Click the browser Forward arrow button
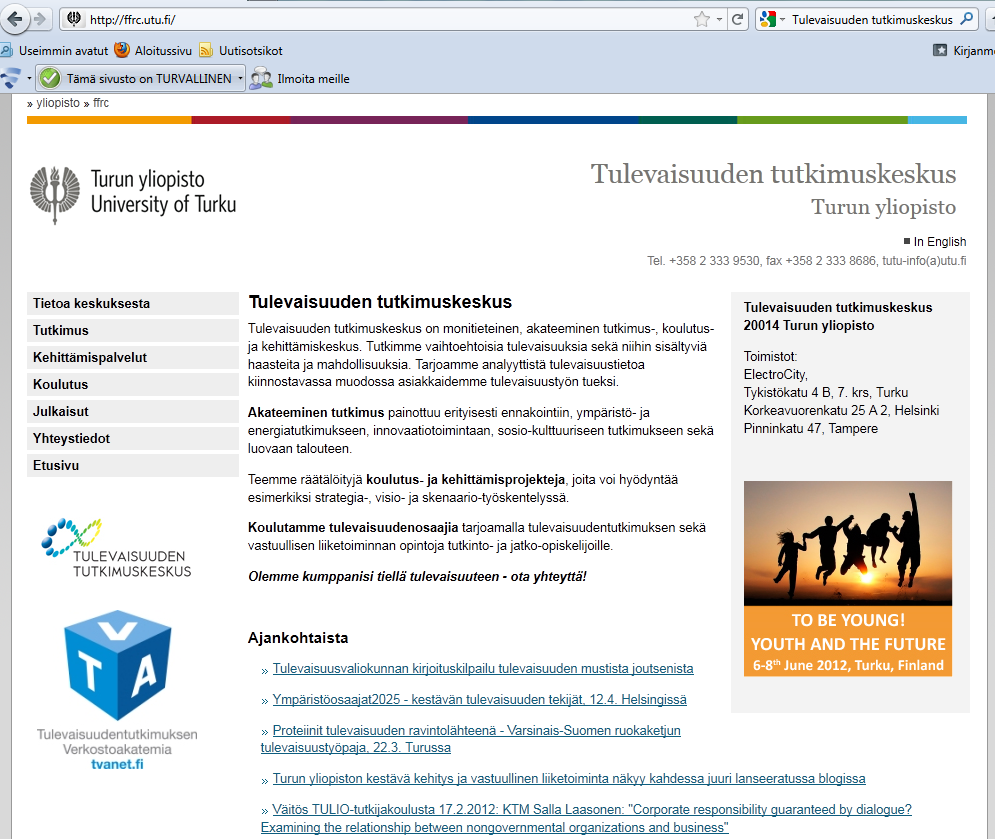 click(x=40, y=19)
